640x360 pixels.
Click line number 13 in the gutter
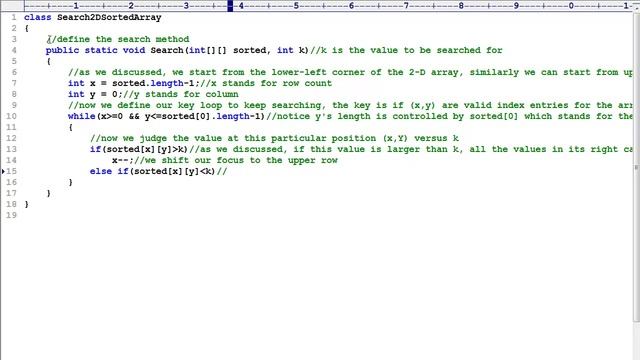pyautogui.click(x=11, y=149)
